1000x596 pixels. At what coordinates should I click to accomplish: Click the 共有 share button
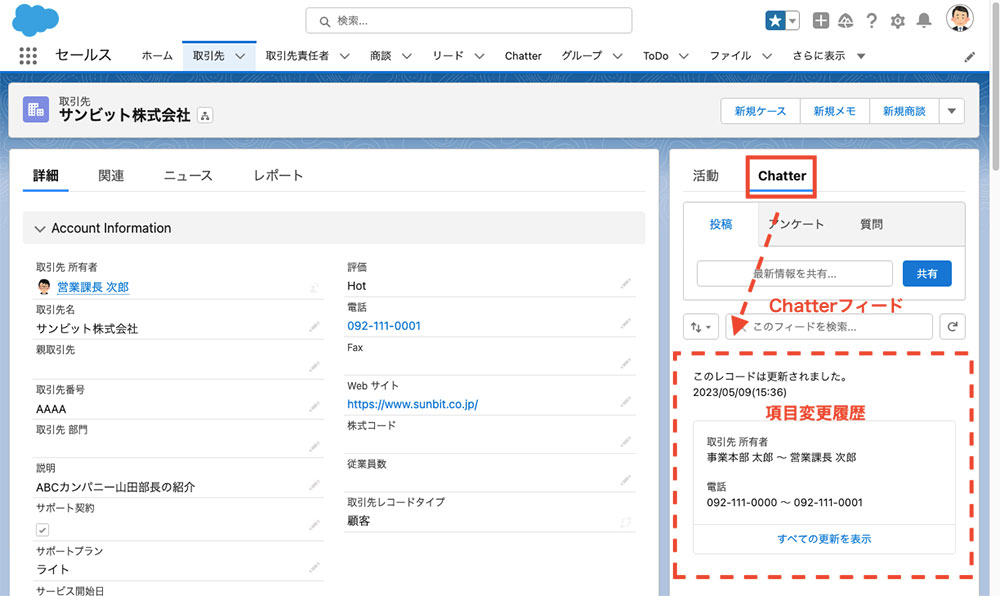pyautogui.click(x=927, y=273)
